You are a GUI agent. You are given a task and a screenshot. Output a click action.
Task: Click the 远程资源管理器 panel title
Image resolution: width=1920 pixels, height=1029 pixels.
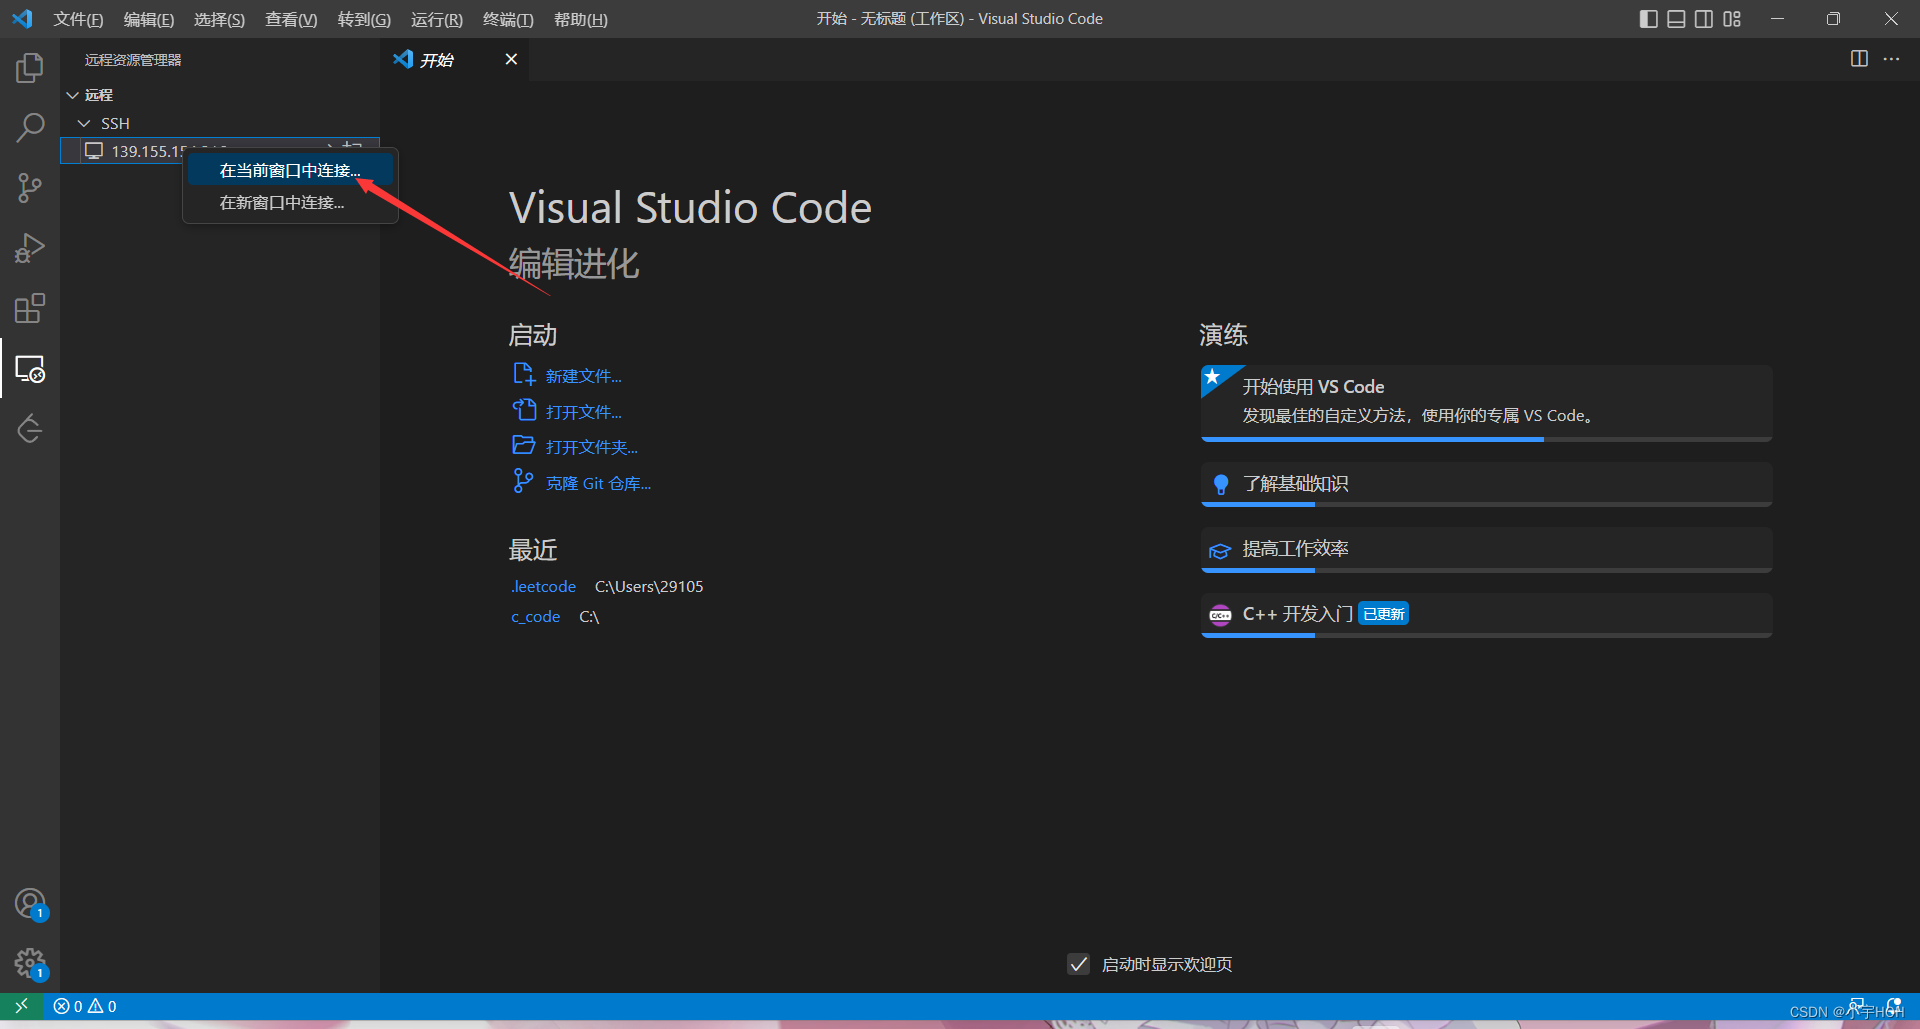(x=133, y=60)
